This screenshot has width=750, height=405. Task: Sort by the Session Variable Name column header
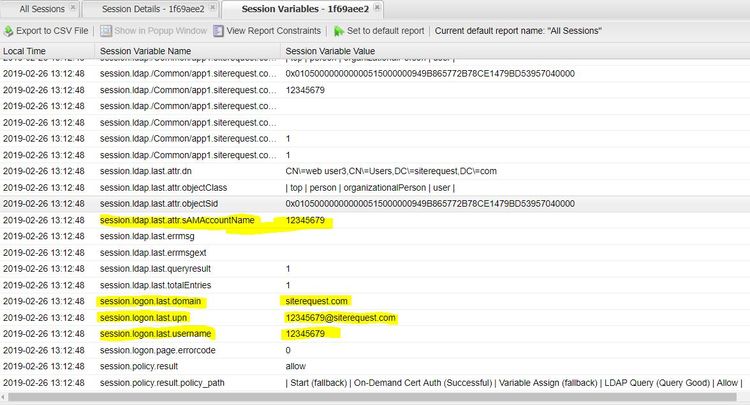(x=188, y=51)
